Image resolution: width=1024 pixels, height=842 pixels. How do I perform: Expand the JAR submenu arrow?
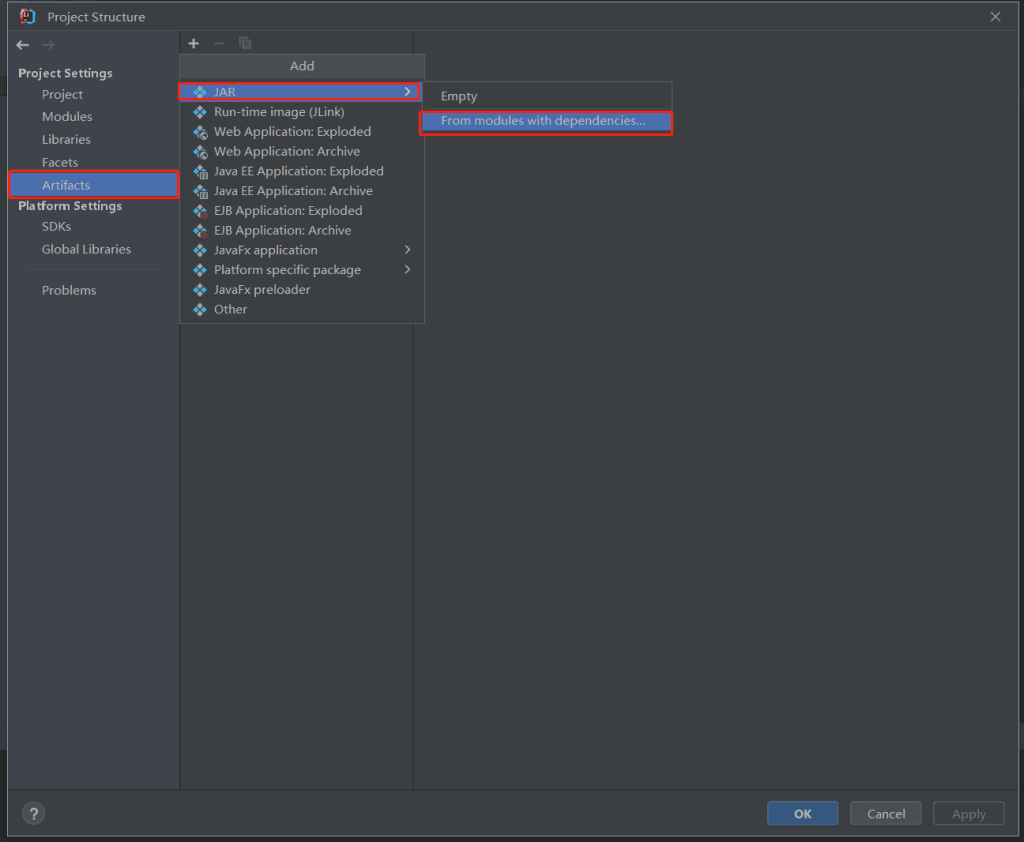[407, 92]
